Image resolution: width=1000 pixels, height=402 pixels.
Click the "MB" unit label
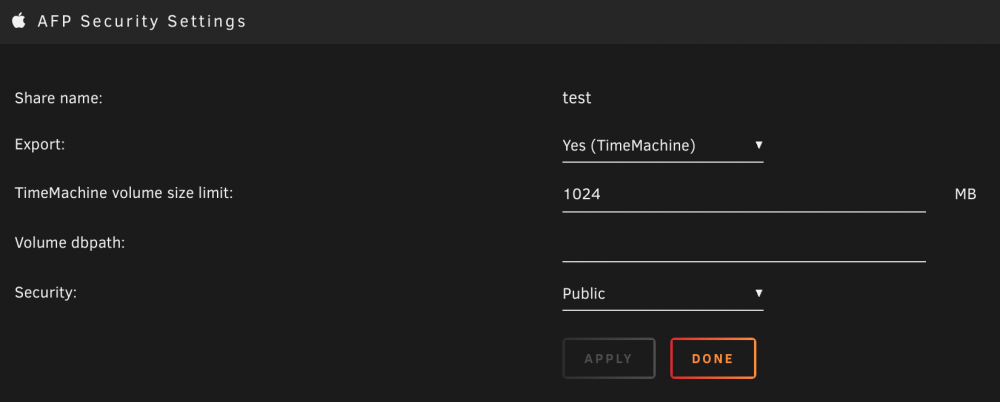pos(966,195)
